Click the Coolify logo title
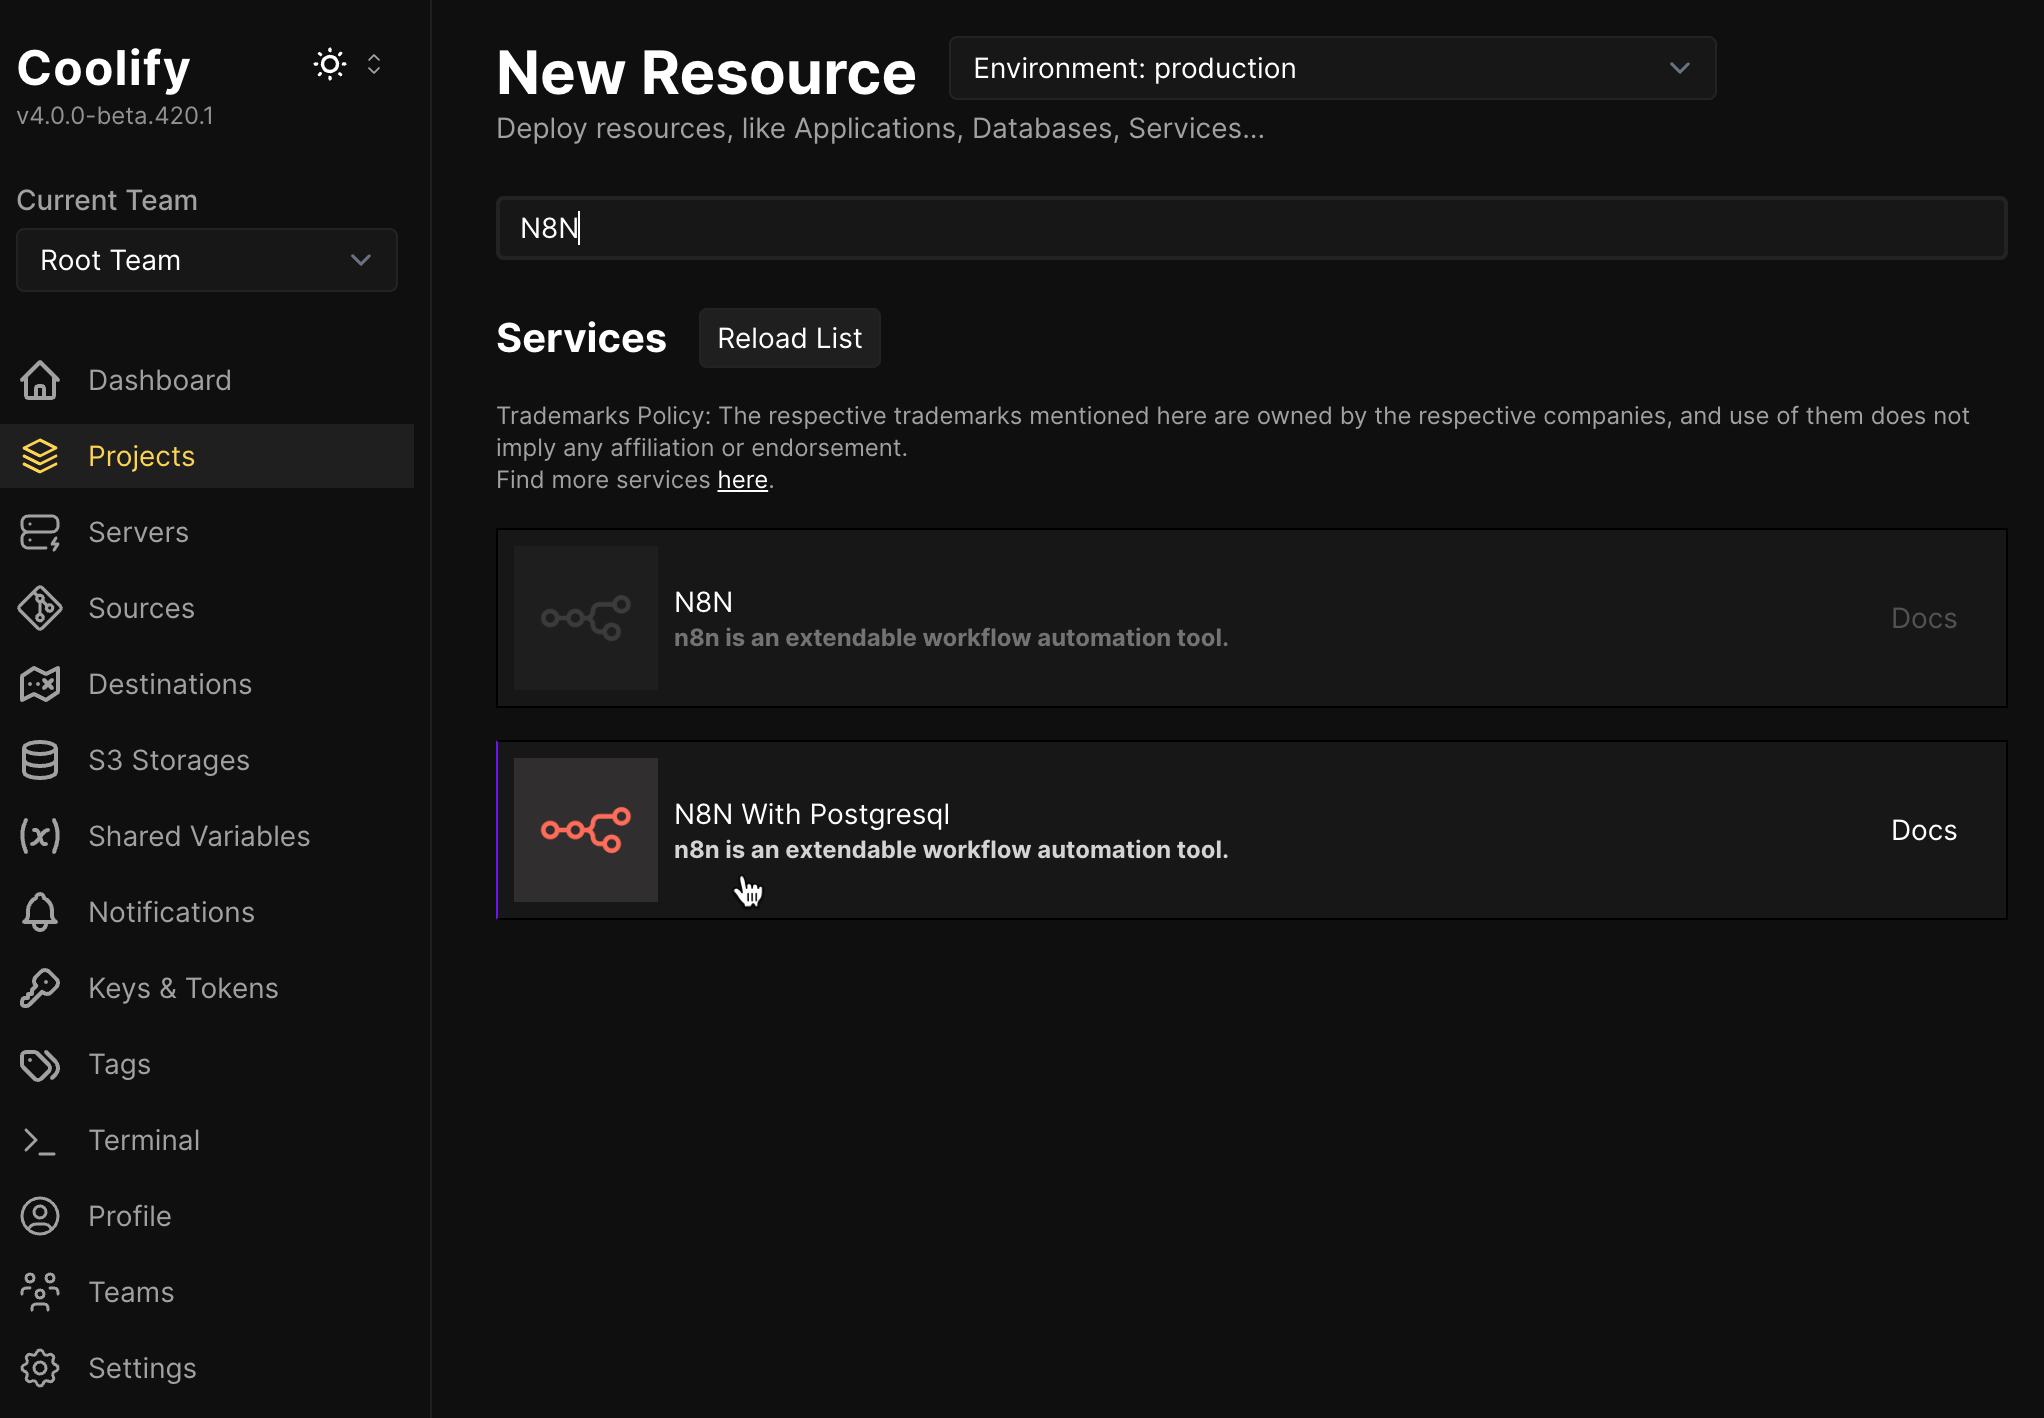The height and width of the screenshot is (1418, 2044). [103, 68]
